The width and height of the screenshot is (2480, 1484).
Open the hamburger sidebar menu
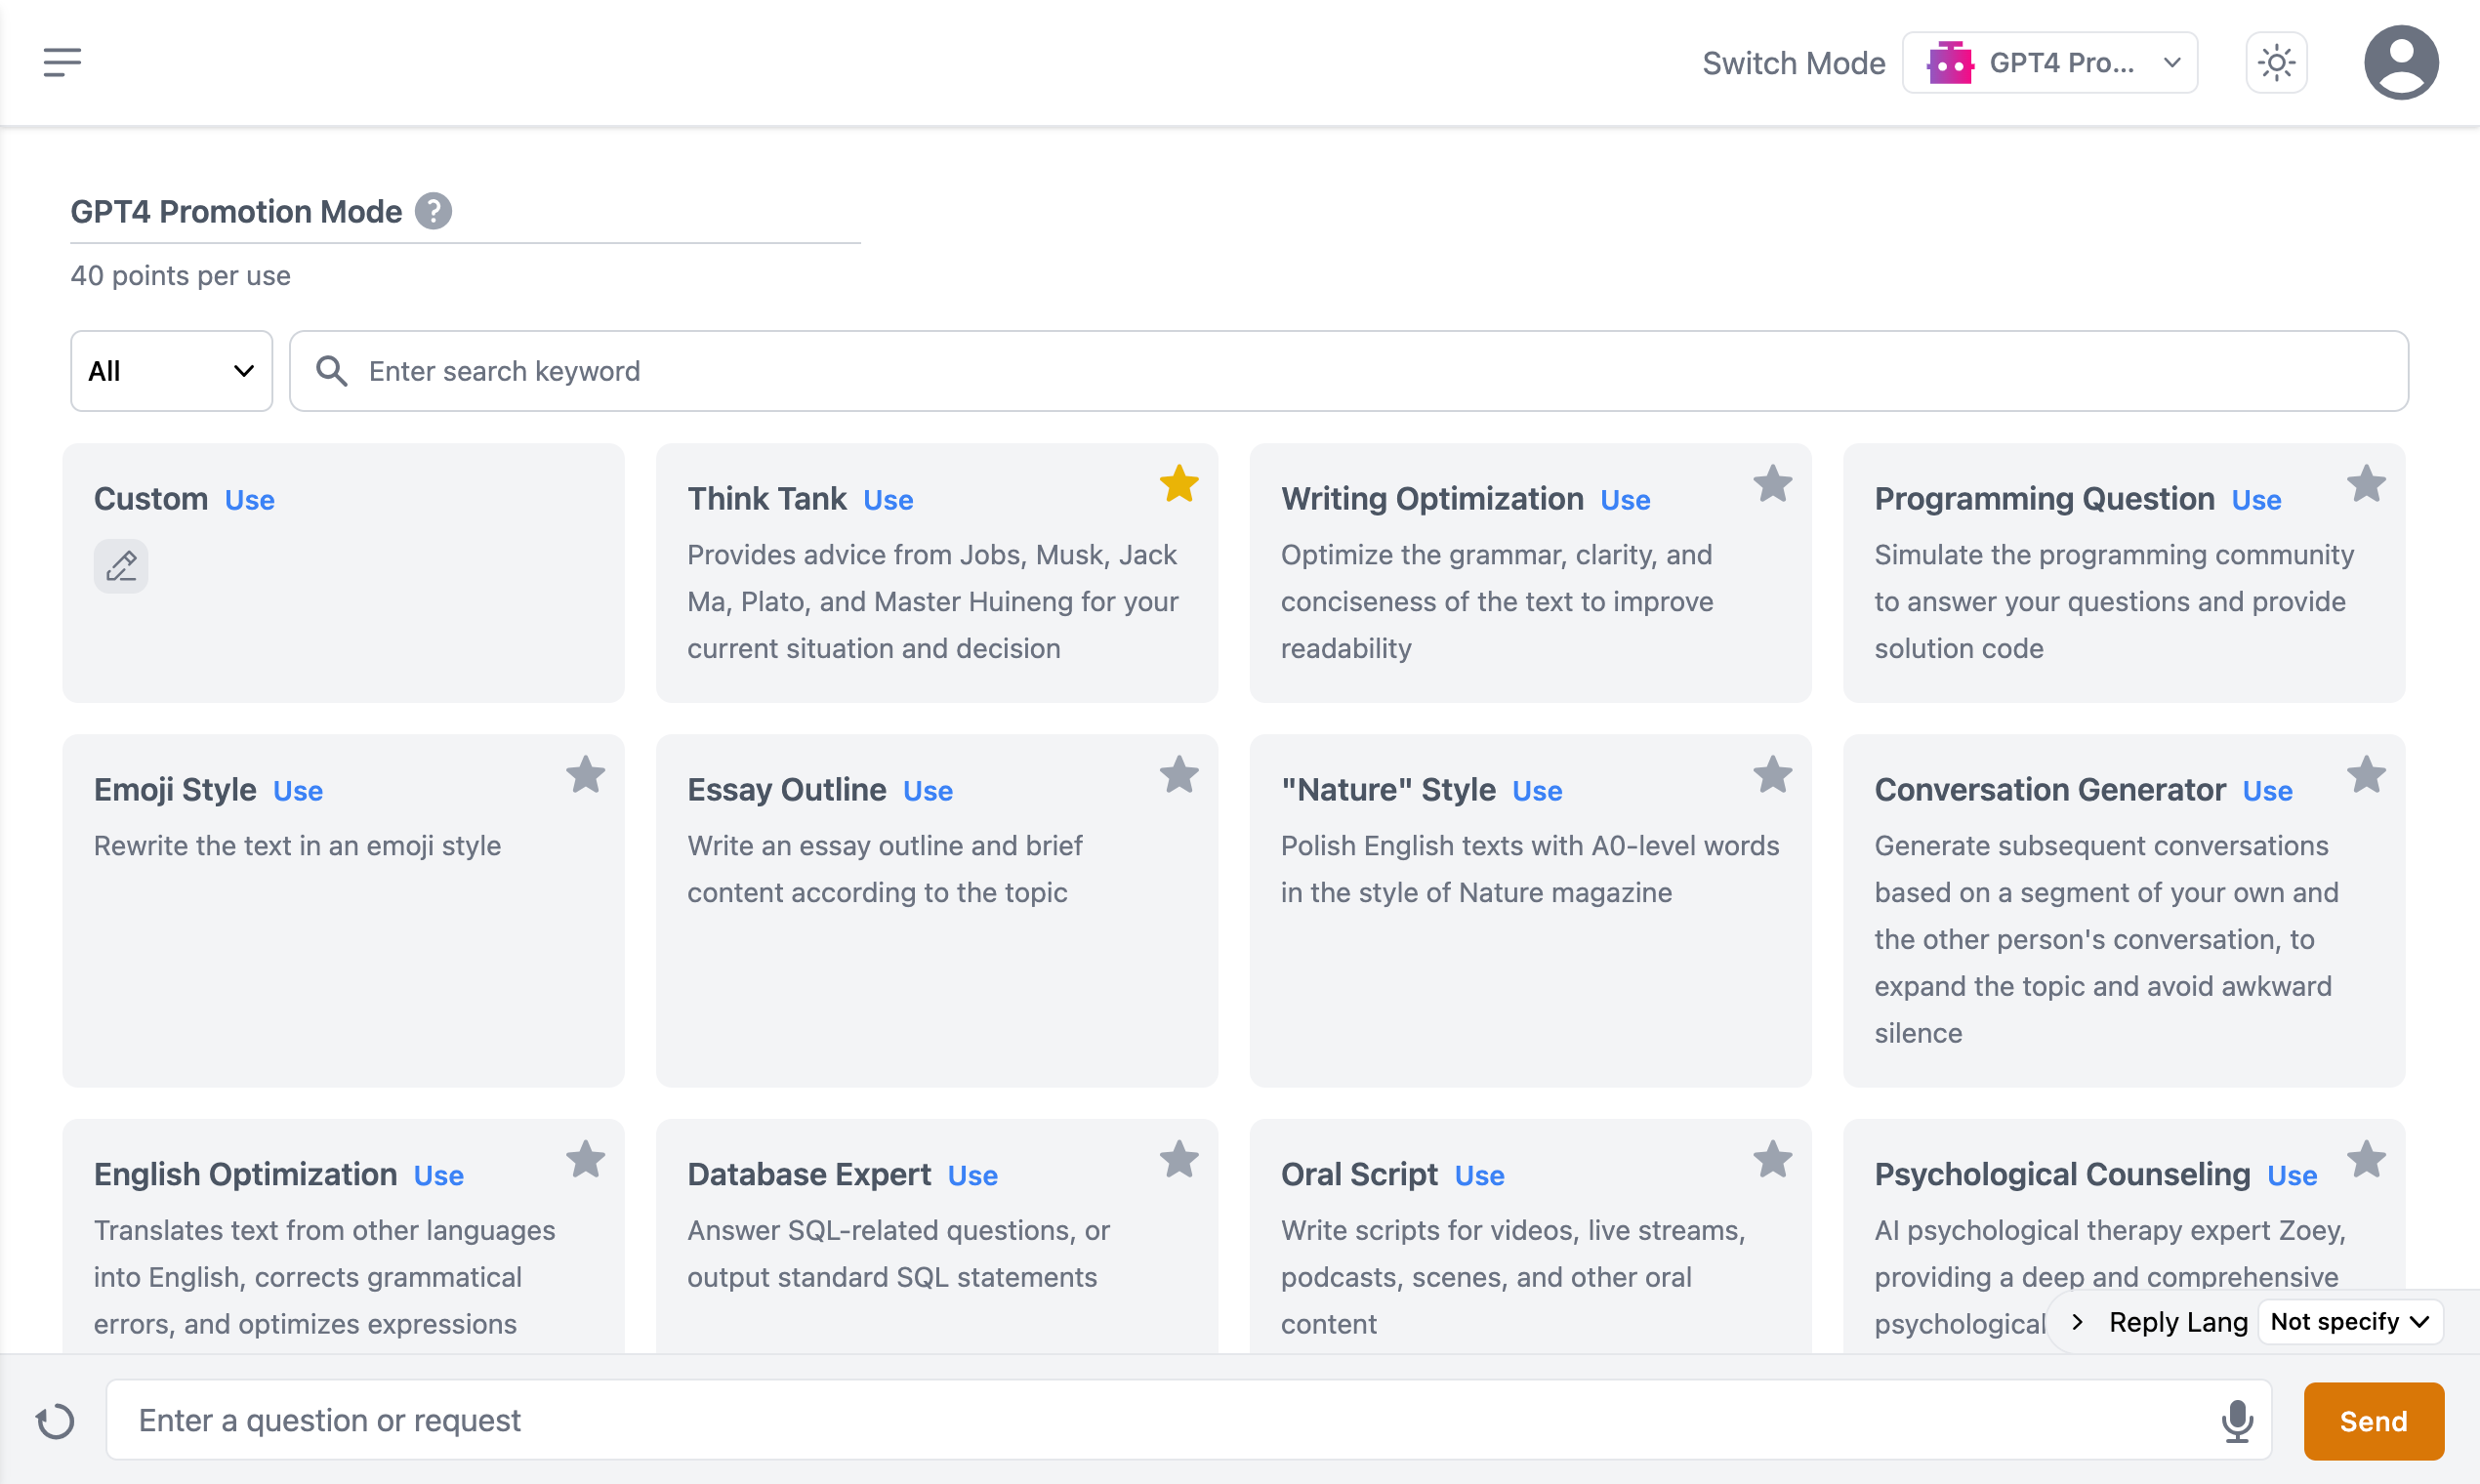click(x=62, y=62)
